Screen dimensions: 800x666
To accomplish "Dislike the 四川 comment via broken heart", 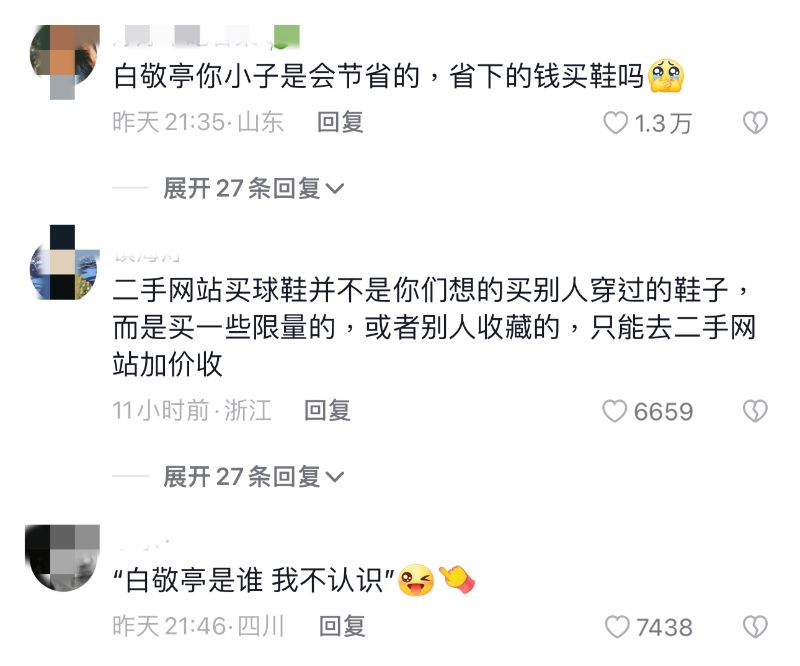I will tap(755, 627).
